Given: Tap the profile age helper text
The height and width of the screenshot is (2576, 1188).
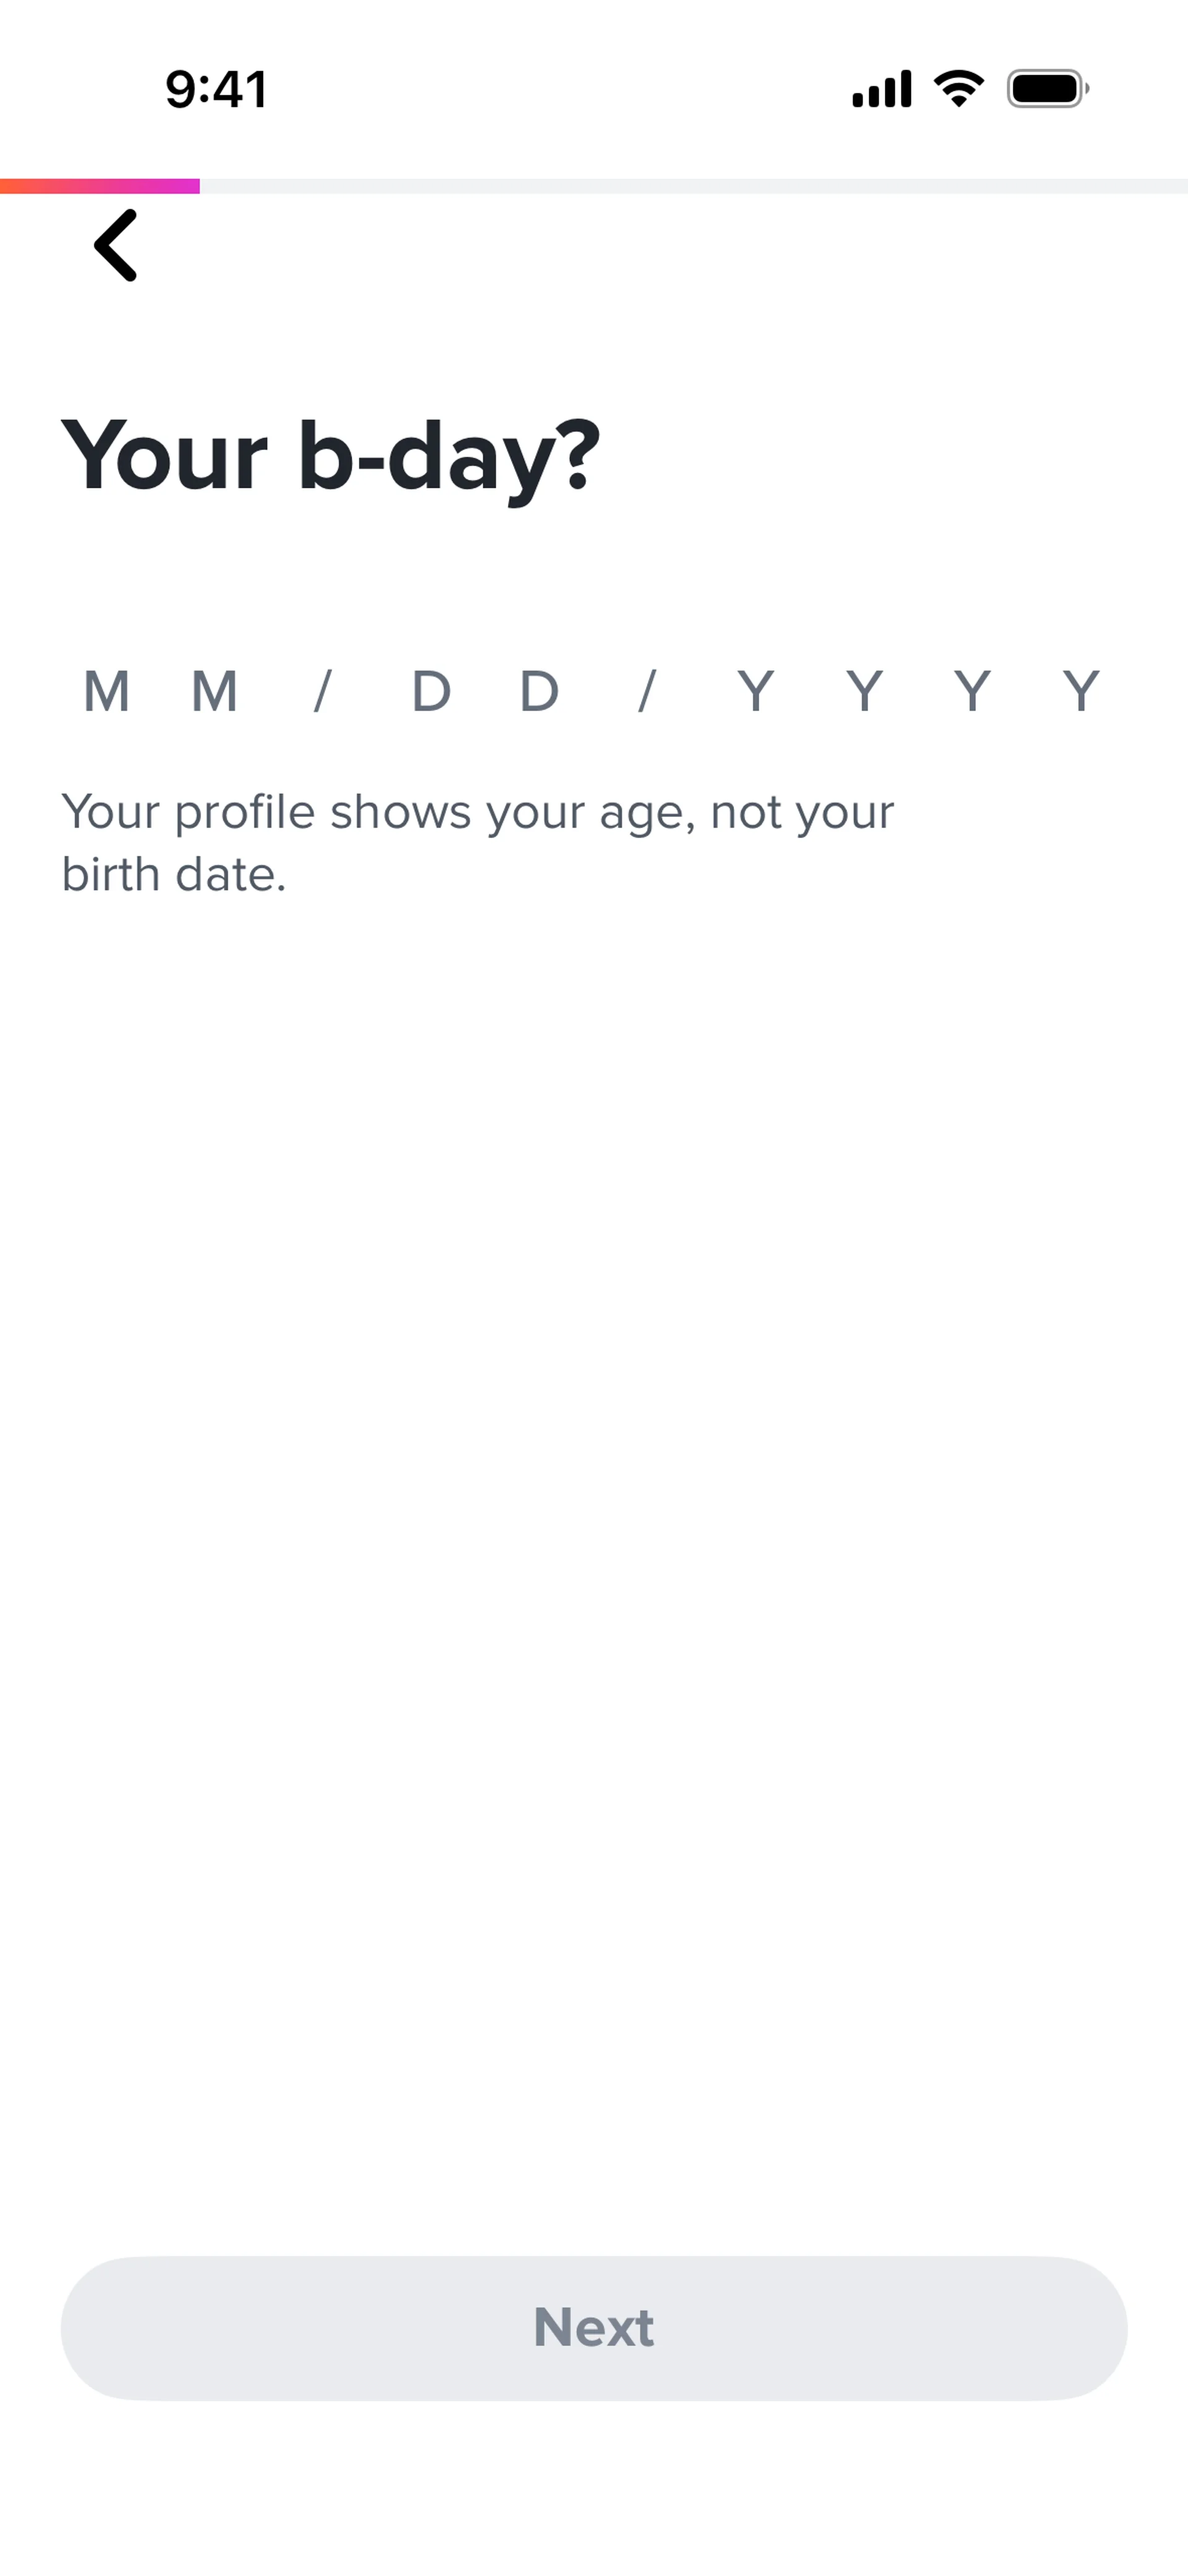Looking at the screenshot, I should pyautogui.click(x=477, y=842).
